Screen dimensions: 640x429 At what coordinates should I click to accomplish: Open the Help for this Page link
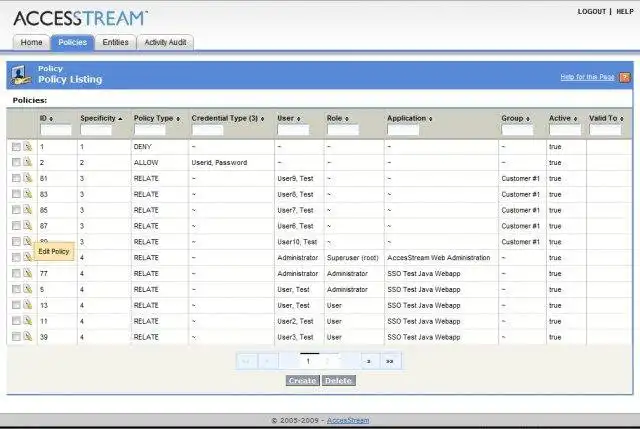587,77
